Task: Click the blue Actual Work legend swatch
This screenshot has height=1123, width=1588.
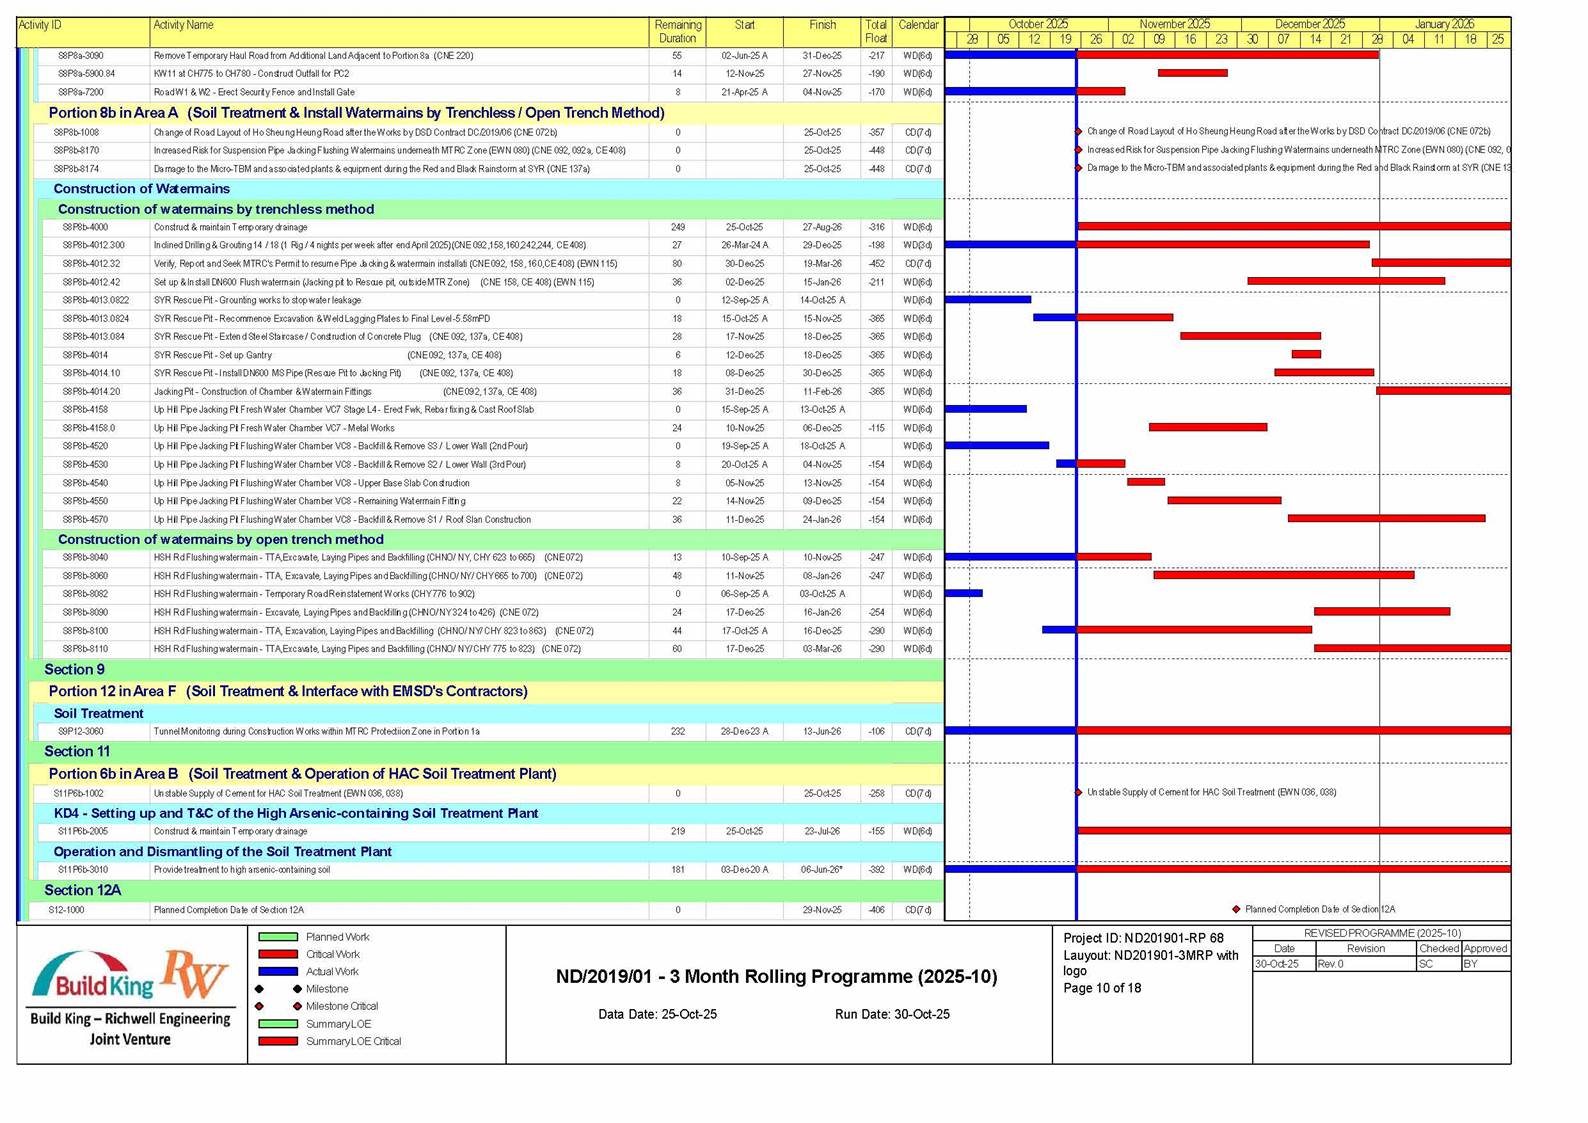Action: [x=278, y=971]
